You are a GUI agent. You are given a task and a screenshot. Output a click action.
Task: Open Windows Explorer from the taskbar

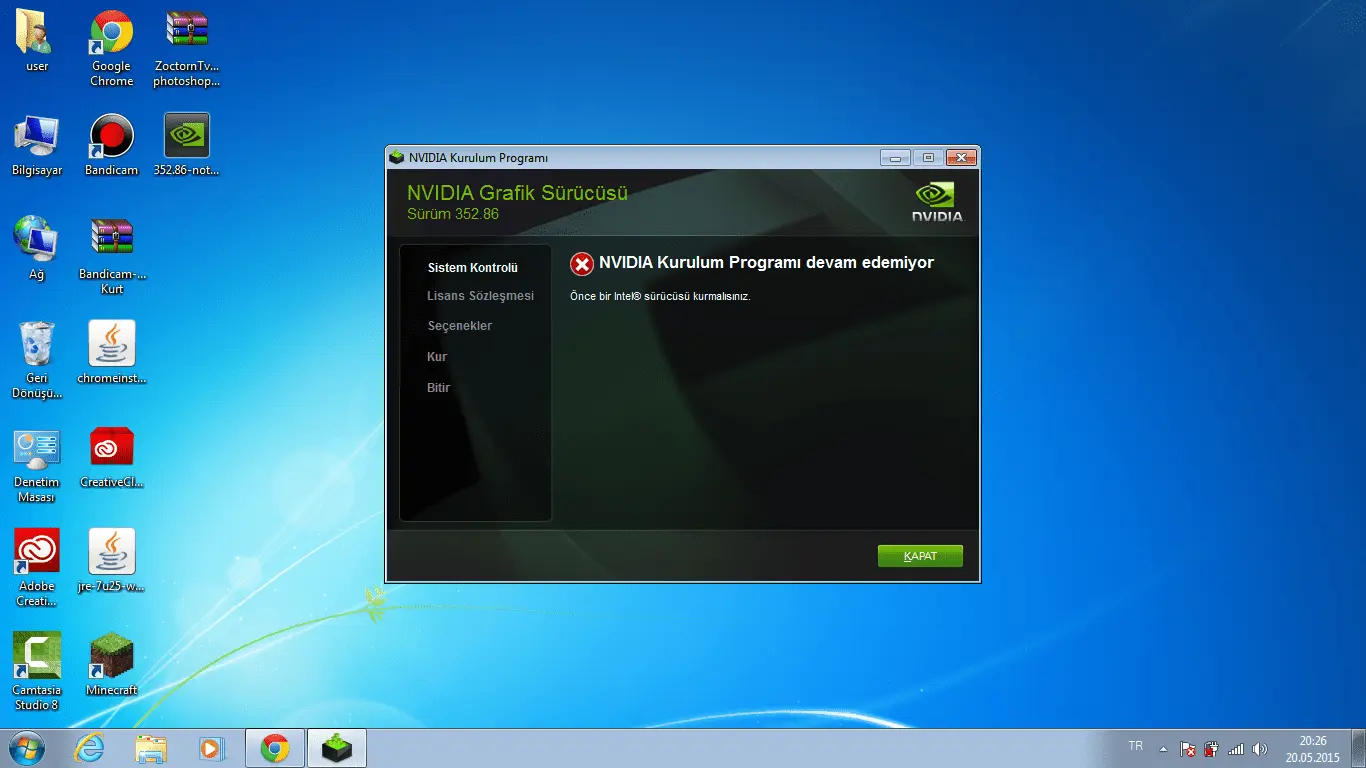tap(151, 748)
